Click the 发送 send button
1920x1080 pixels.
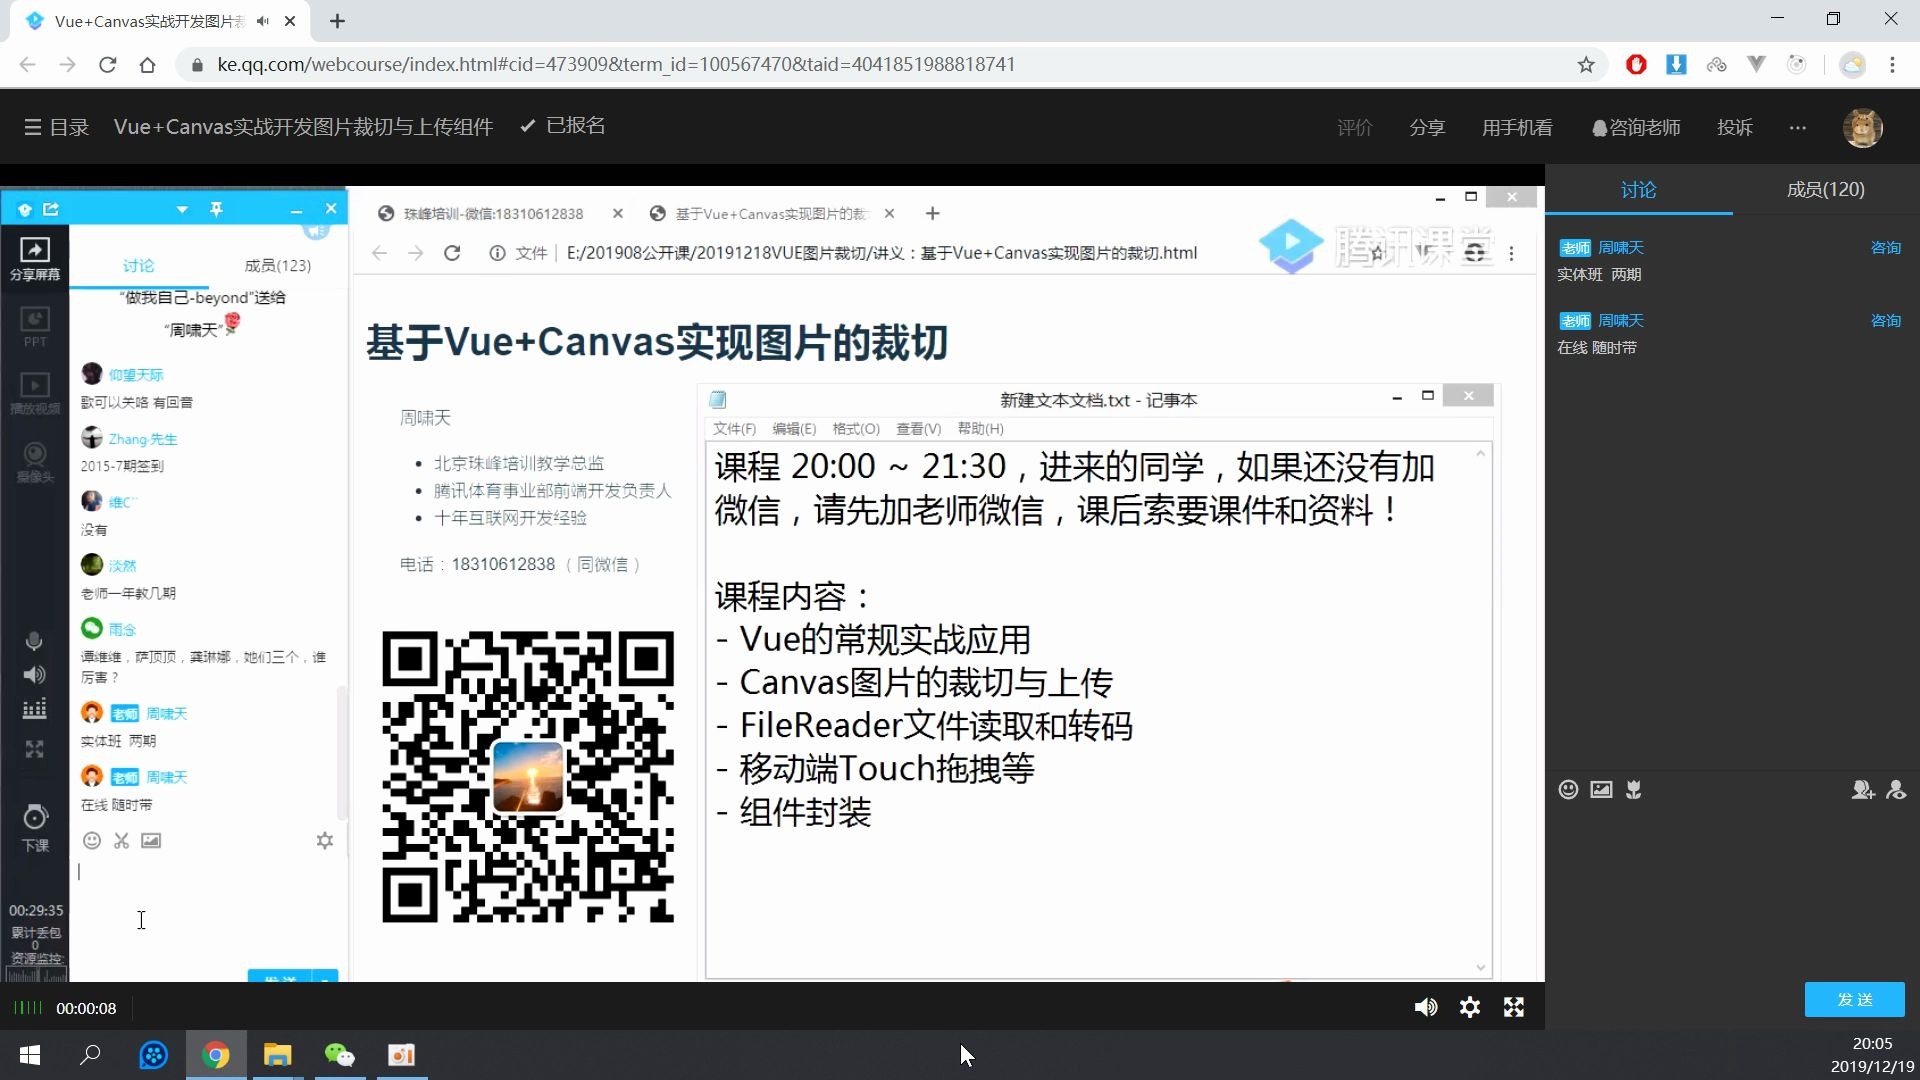point(1854,1000)
